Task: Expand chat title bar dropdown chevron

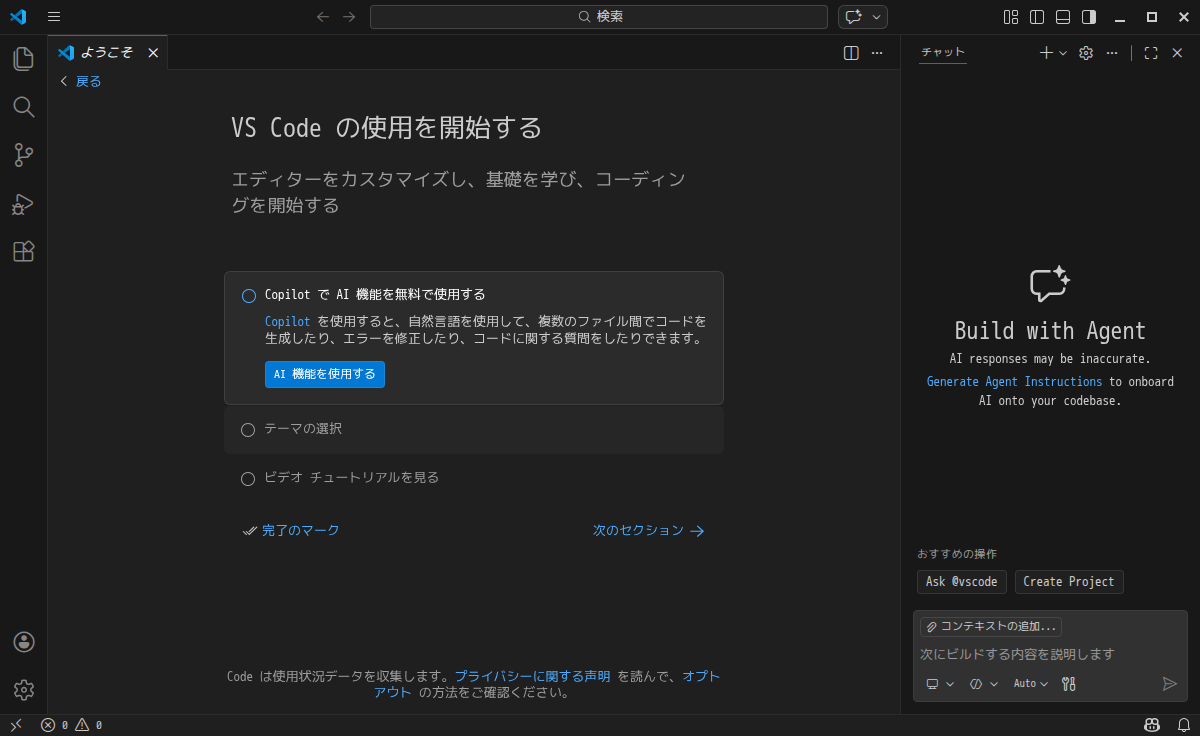Action: point(877,17)
